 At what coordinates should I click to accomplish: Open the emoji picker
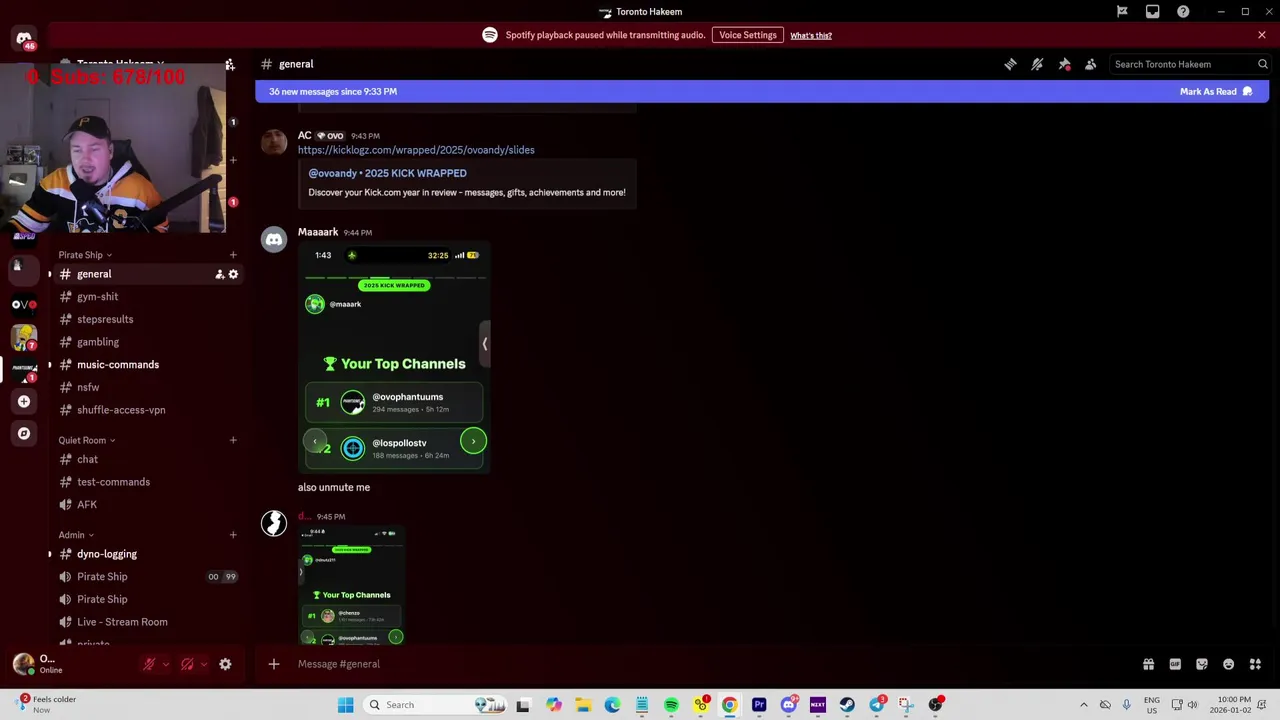click(x=1228, y=664)
